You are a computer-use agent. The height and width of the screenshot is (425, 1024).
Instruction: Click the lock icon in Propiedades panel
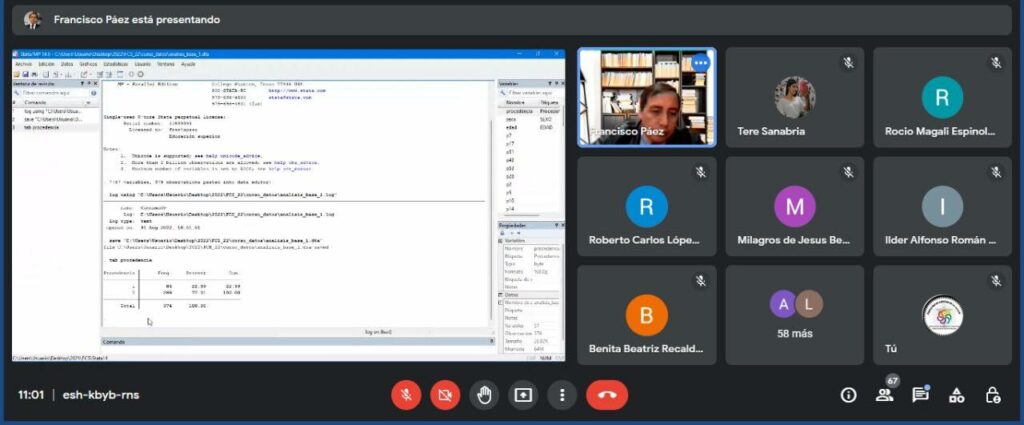pos(502,233)
